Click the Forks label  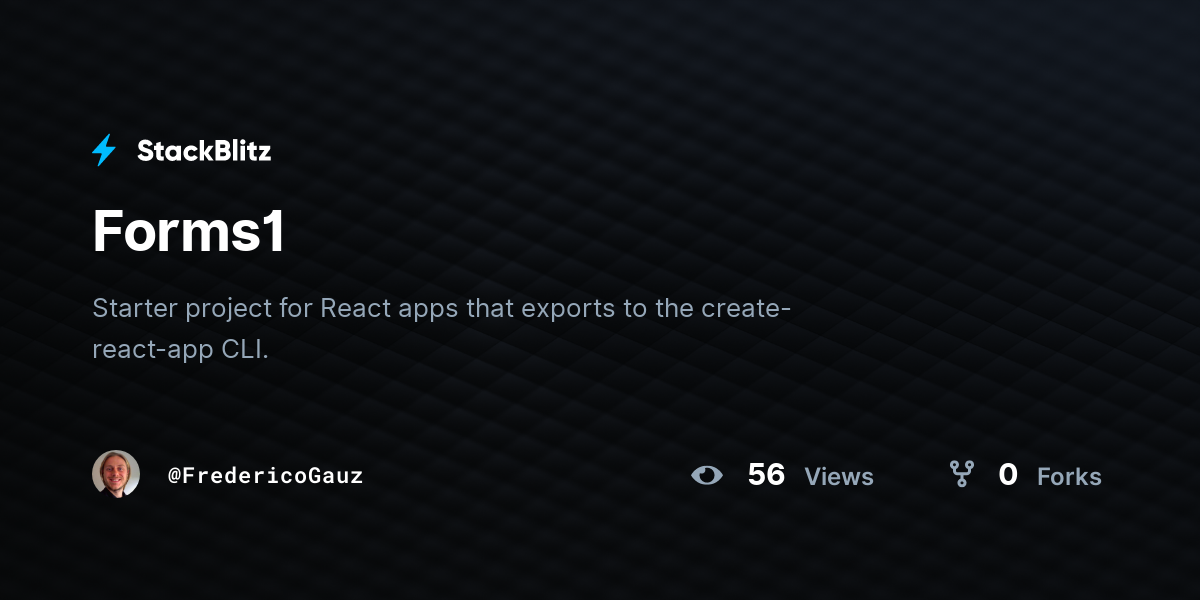[x=1069, y=477]
